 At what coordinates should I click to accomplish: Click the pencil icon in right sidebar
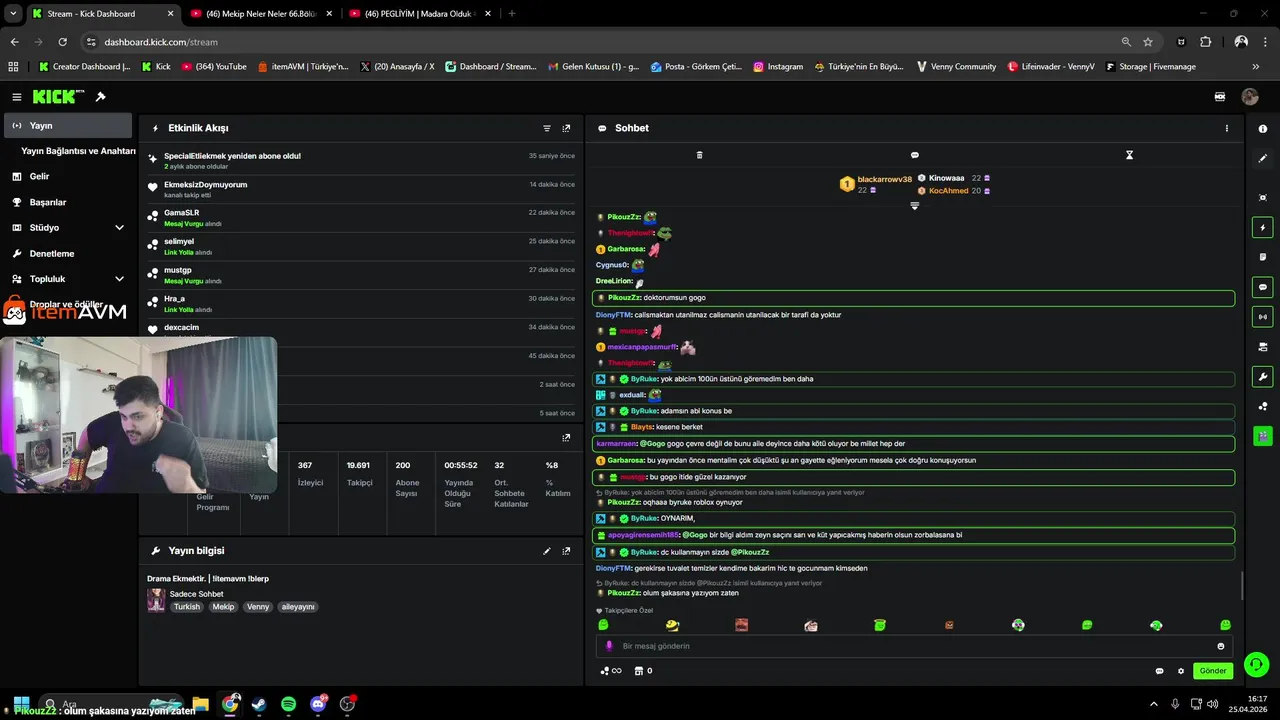pyautogui.click(x=1263, y=158)
